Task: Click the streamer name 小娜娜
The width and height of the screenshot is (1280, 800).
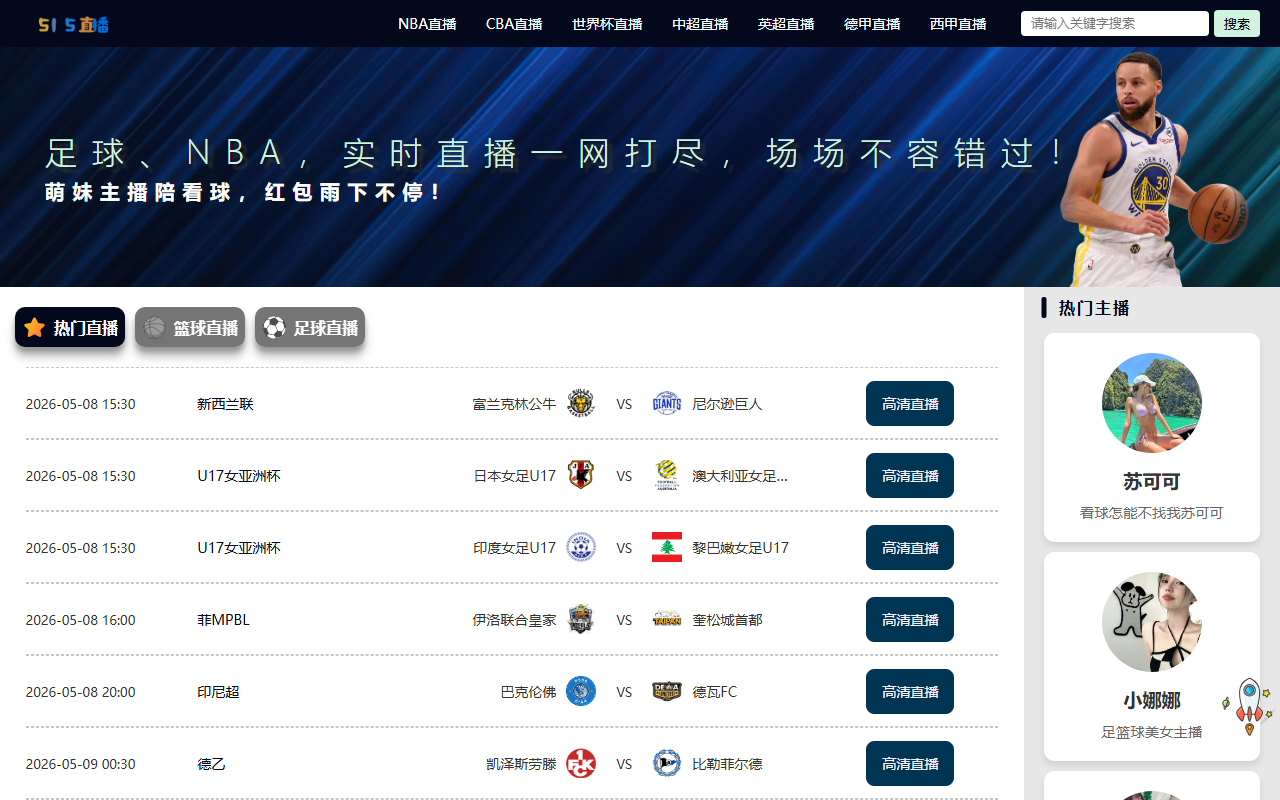Action: click(1152, 700)
